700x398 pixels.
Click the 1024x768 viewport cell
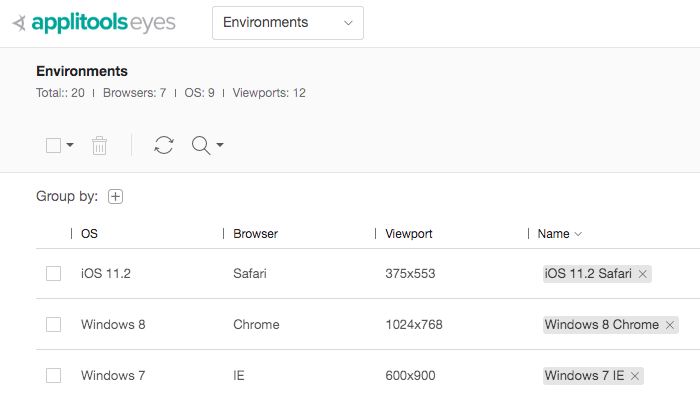tap(414, 324)
